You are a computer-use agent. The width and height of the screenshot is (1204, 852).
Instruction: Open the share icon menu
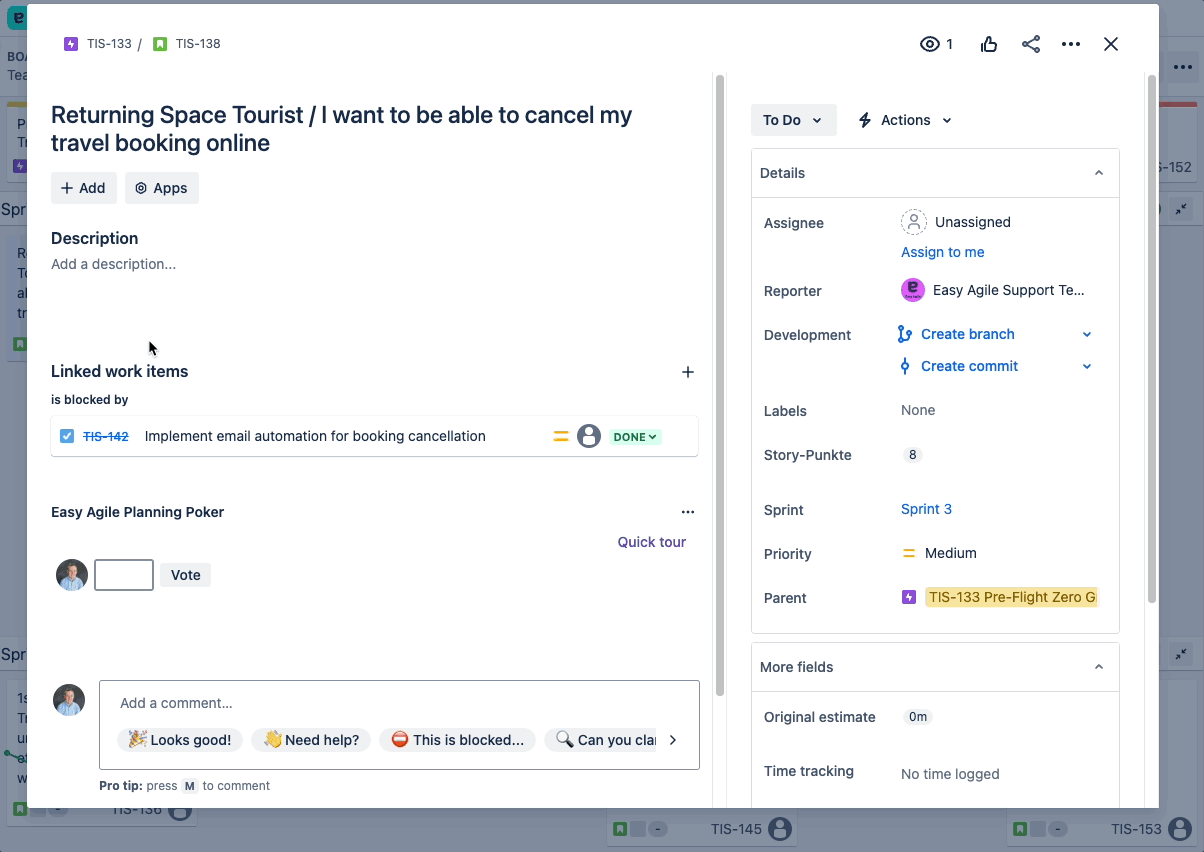tap(1030, 44)
